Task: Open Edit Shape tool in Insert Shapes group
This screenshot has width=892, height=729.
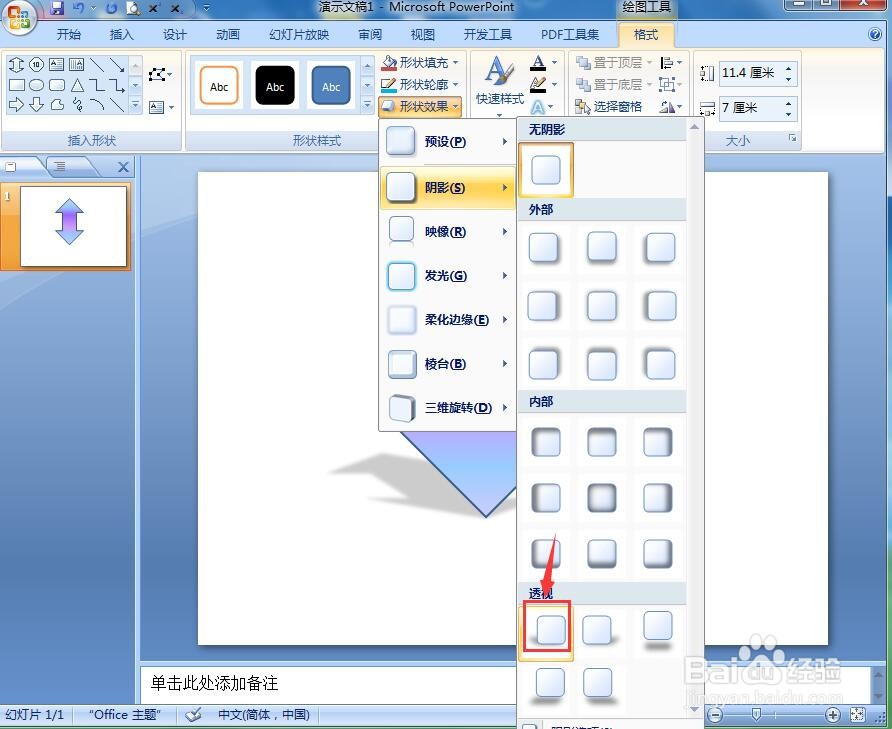Action: (x=159, y=75)
